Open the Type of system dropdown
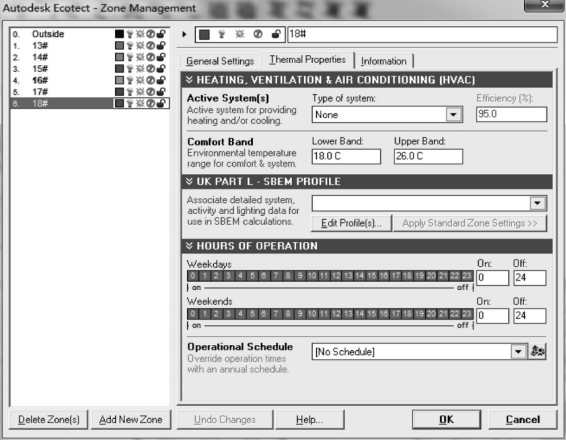The height and width of the screenshot is (440, 566). 453,115
